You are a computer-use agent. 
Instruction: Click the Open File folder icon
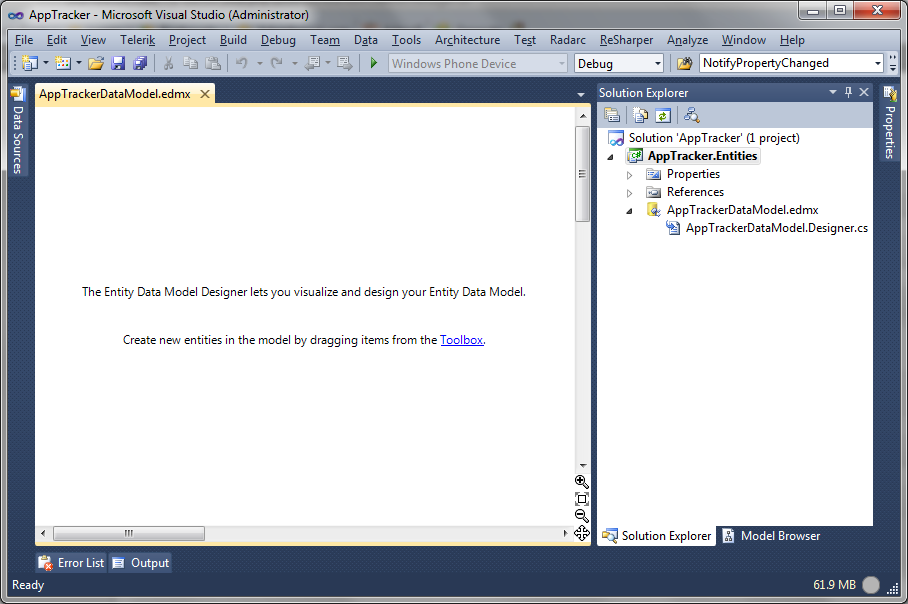pyautogui.click(x=96, y=63)
